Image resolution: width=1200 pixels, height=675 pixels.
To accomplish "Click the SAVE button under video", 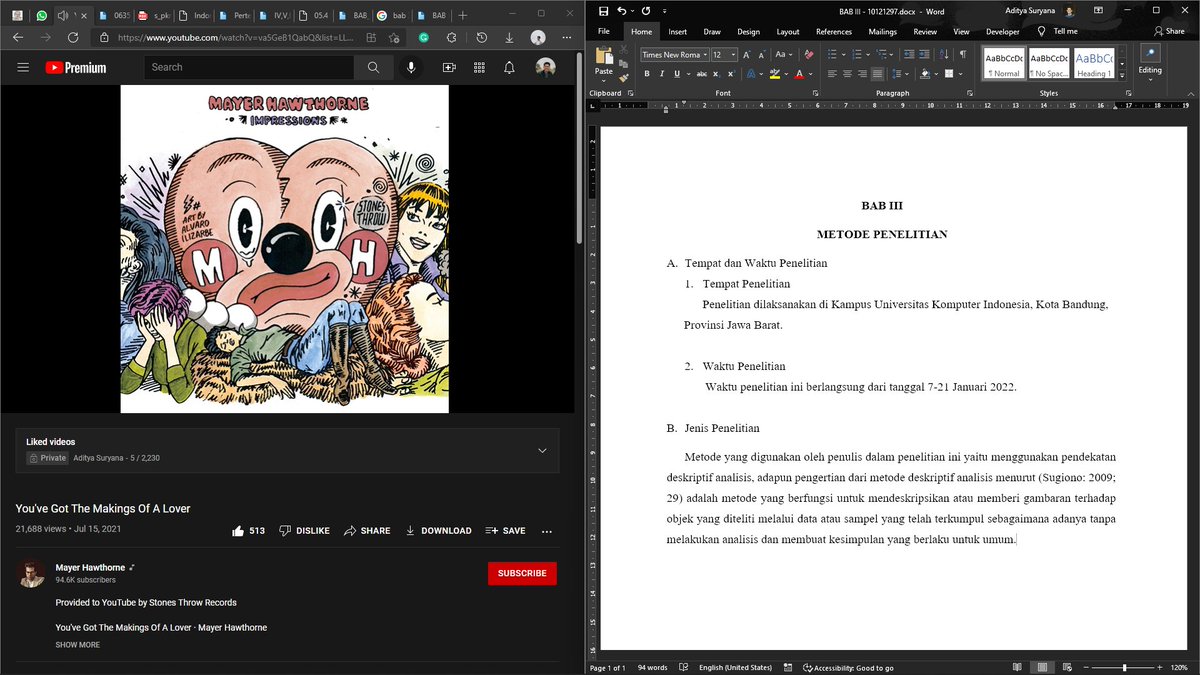I will [x=505, y=531].
